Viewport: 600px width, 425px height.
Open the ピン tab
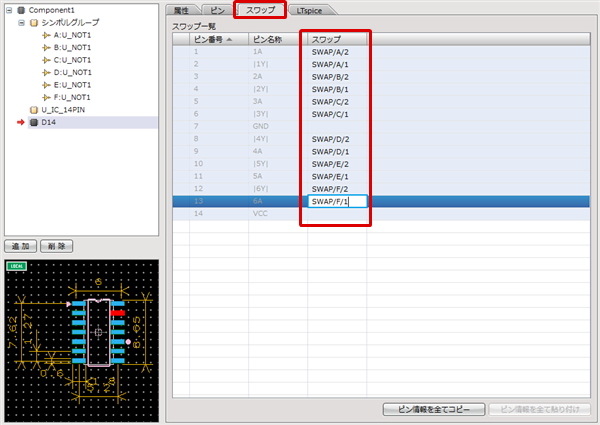217,10
